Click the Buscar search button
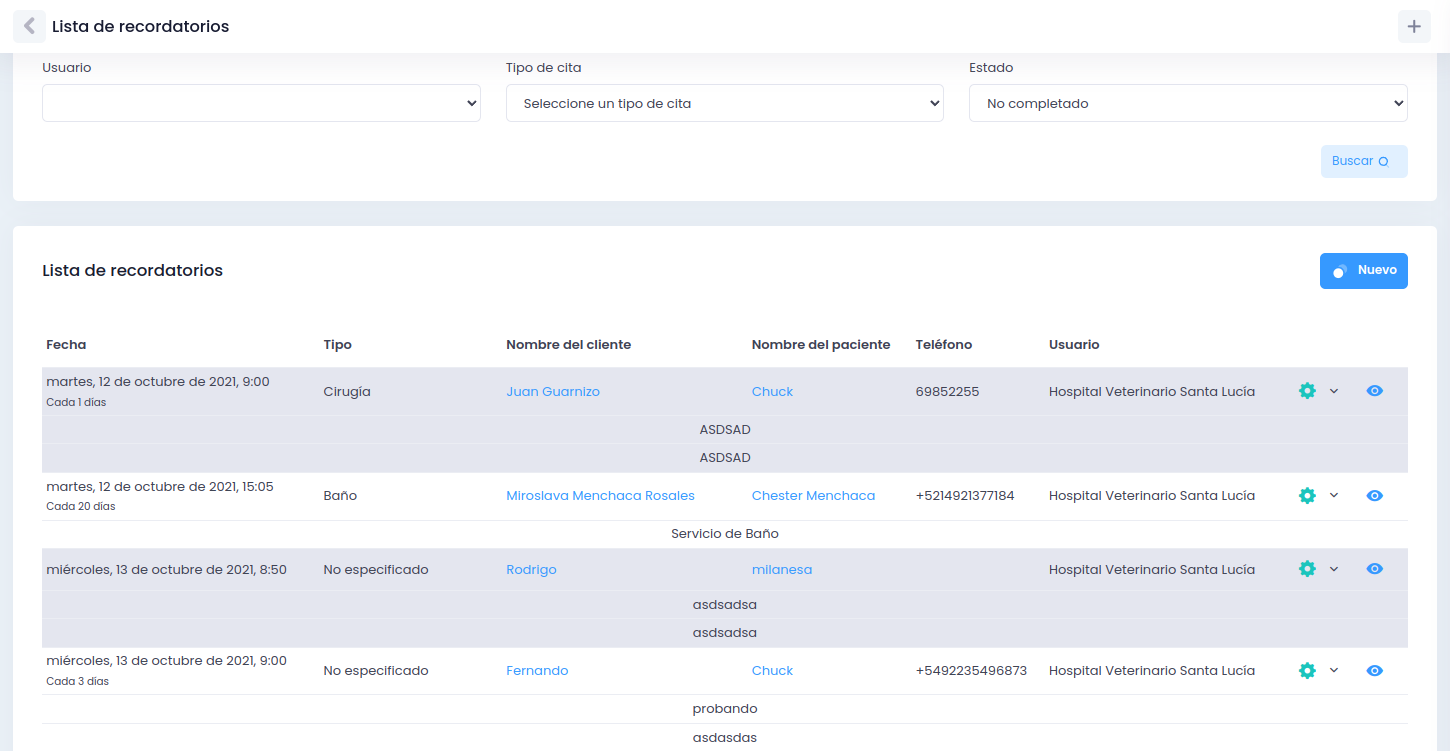The height and width of the screenshot is (751, 1450). [1364, 161]
